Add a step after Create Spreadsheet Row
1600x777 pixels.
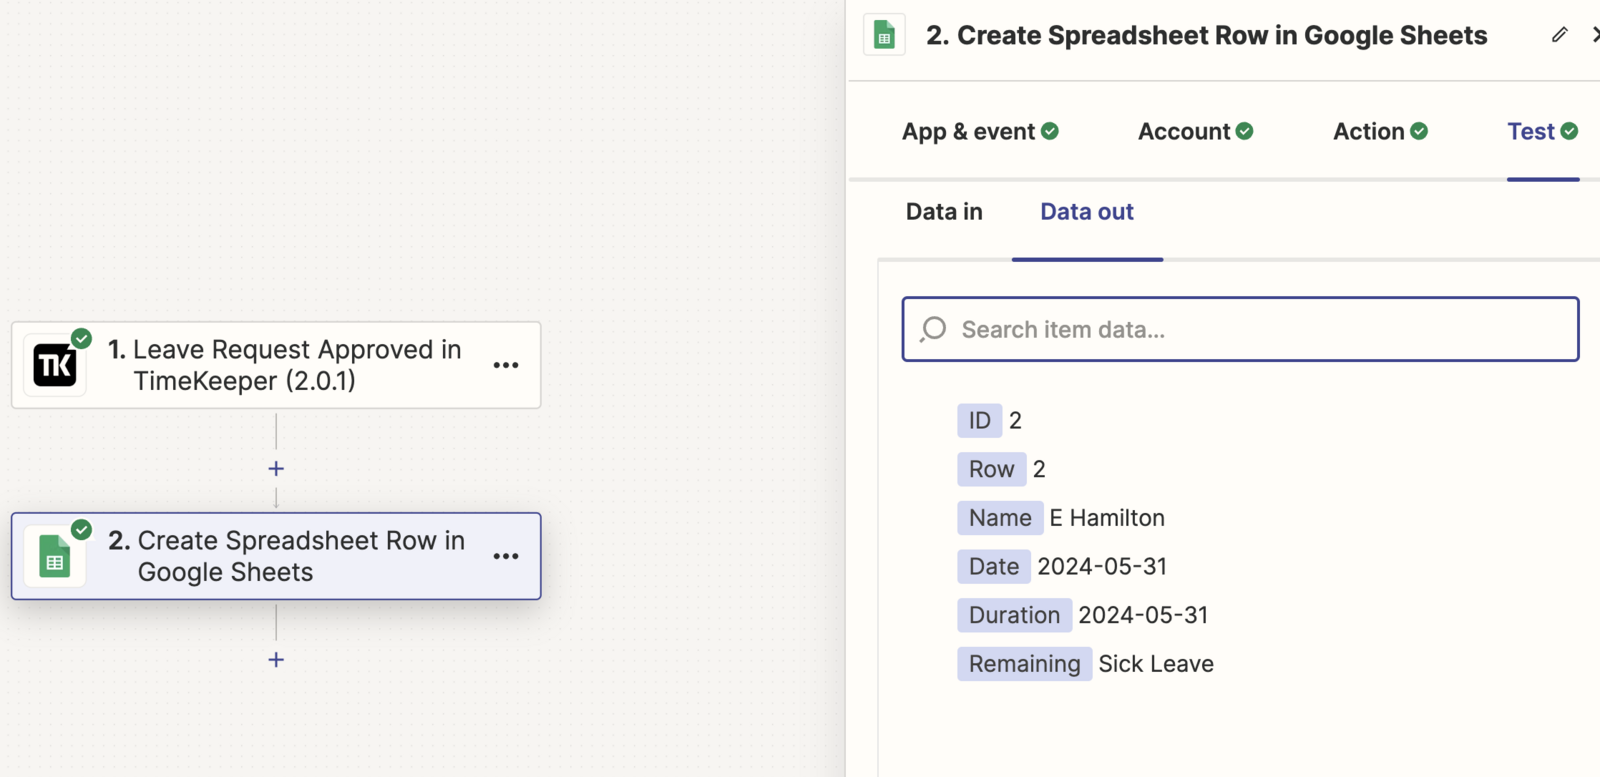276,659
